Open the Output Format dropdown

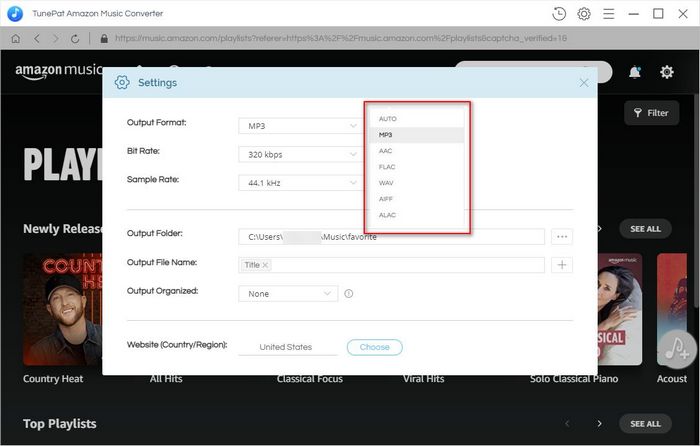(300, 126)
